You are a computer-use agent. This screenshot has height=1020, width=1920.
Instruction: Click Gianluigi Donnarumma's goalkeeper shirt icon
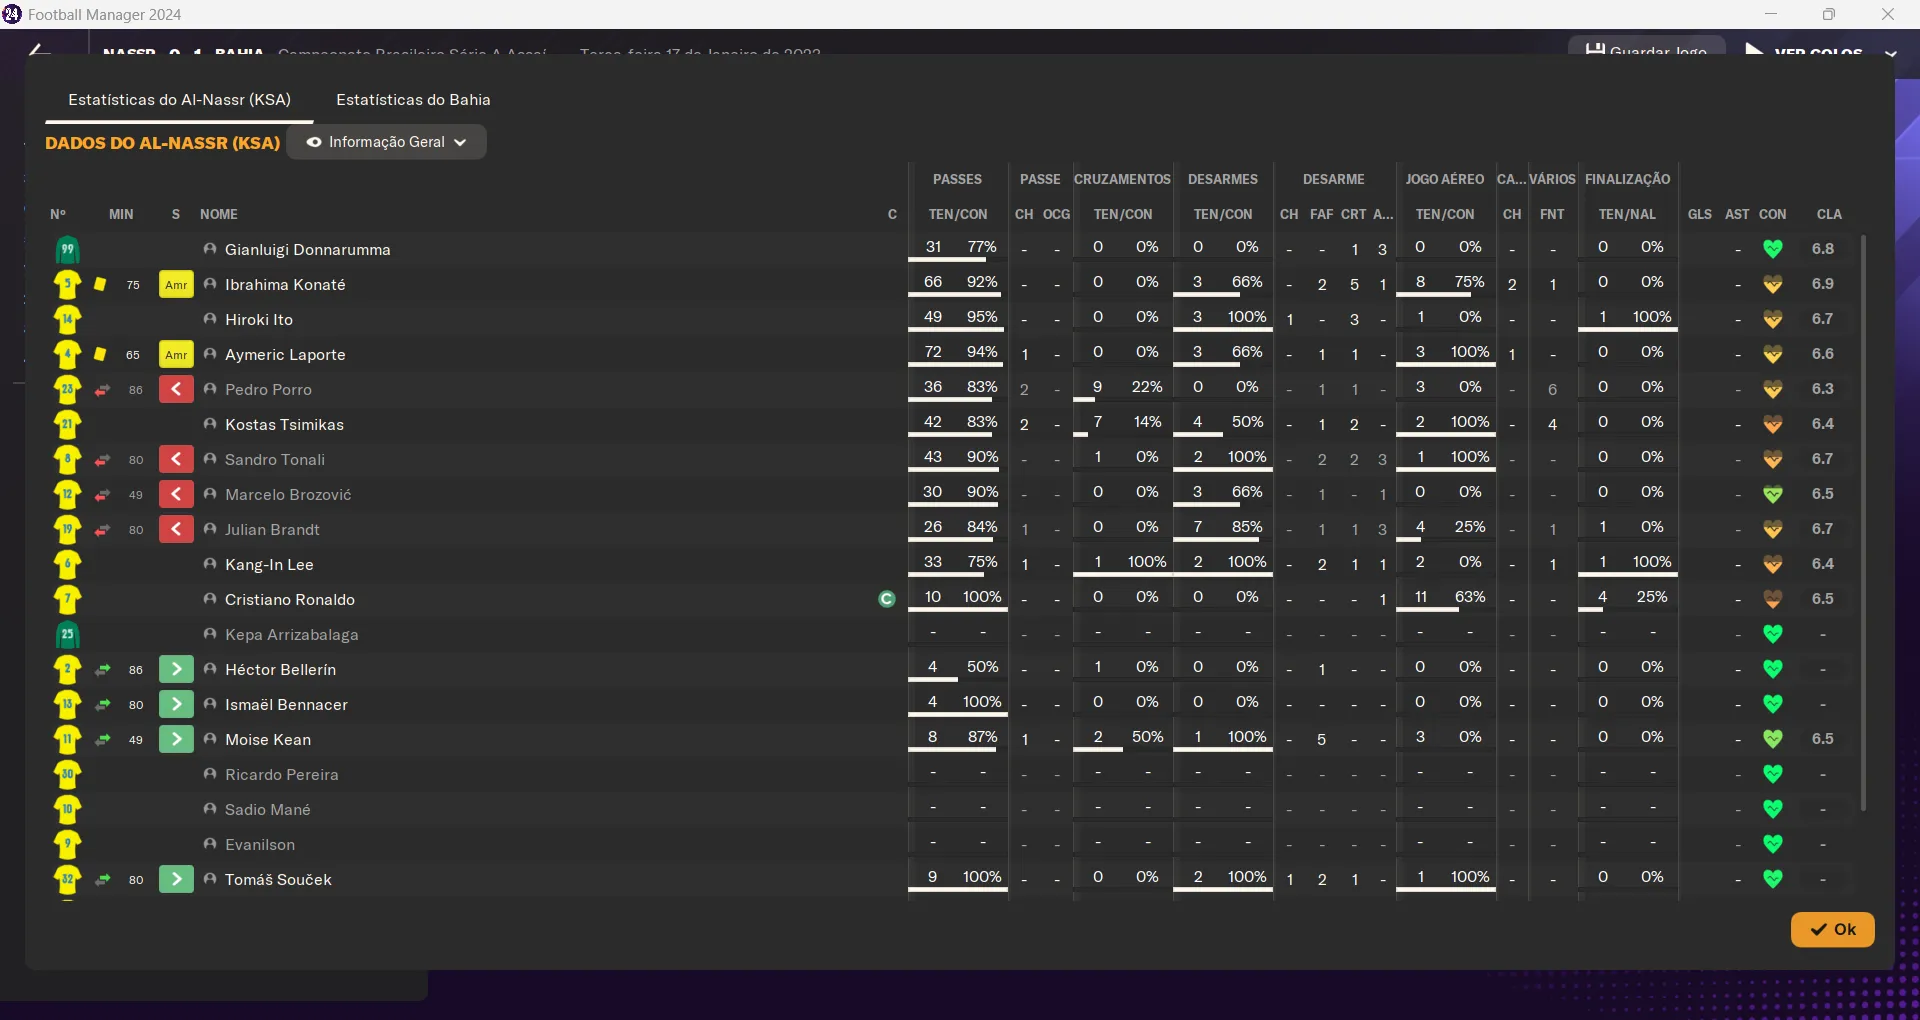coord(67,250)
